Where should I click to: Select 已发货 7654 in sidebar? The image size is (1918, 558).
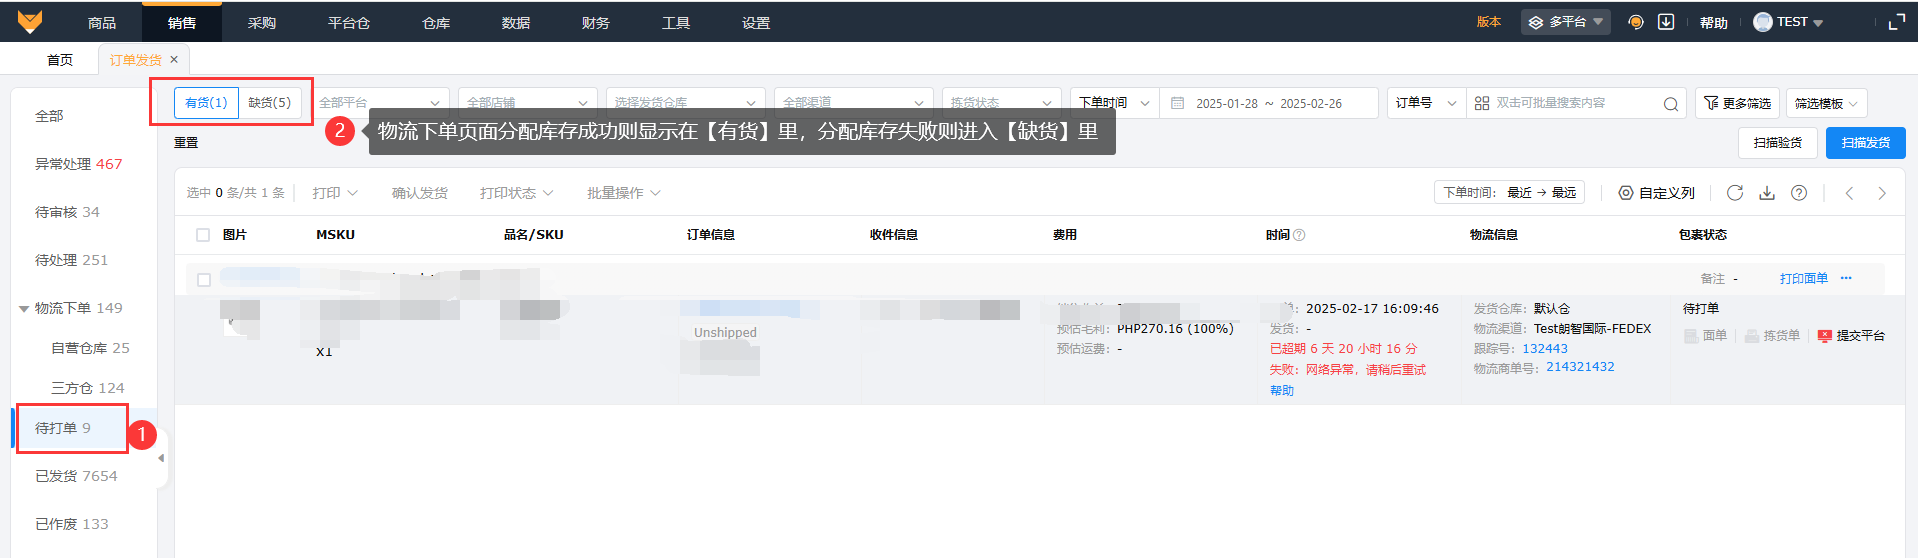pyautogui.click(x=76, y=476)
